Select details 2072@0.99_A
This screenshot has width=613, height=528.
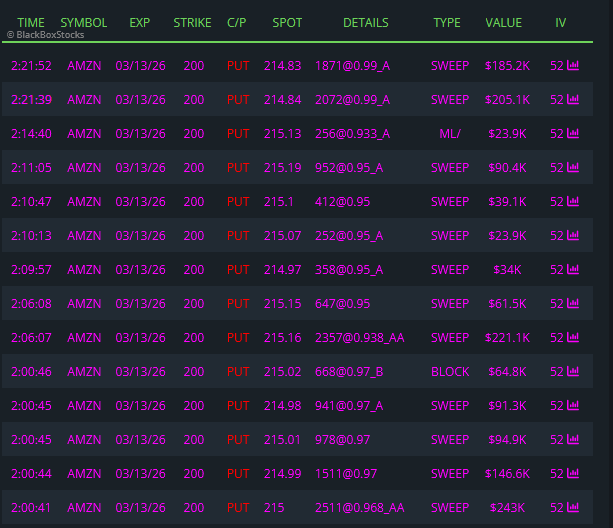pyautogui.click(x=353, y=100)
